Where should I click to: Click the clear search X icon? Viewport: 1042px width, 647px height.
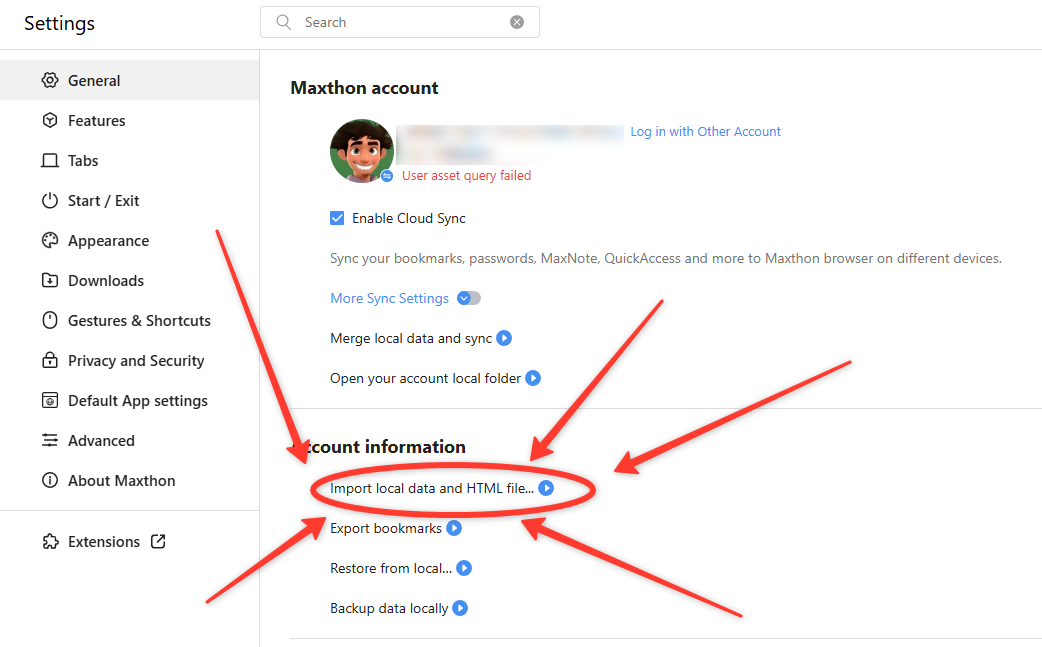(517, 22)
